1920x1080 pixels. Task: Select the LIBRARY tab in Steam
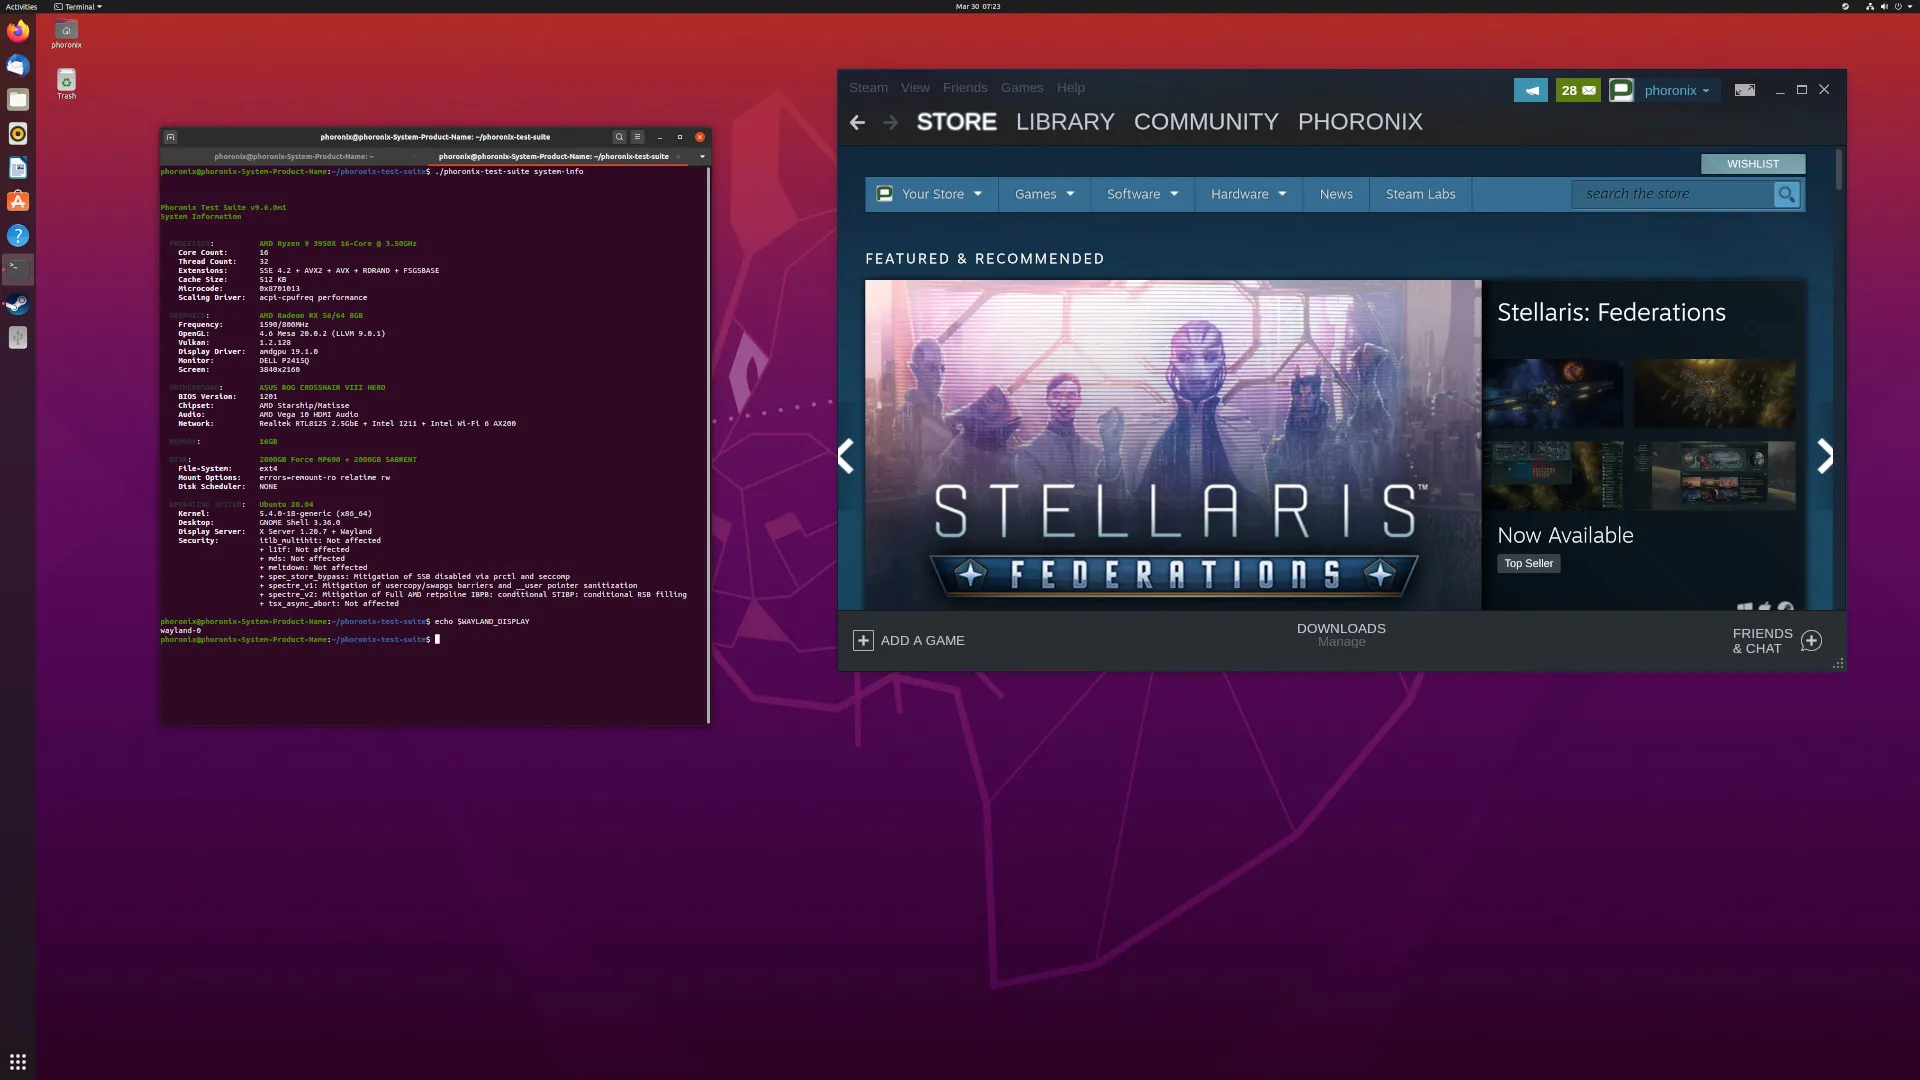[1065, 120]
